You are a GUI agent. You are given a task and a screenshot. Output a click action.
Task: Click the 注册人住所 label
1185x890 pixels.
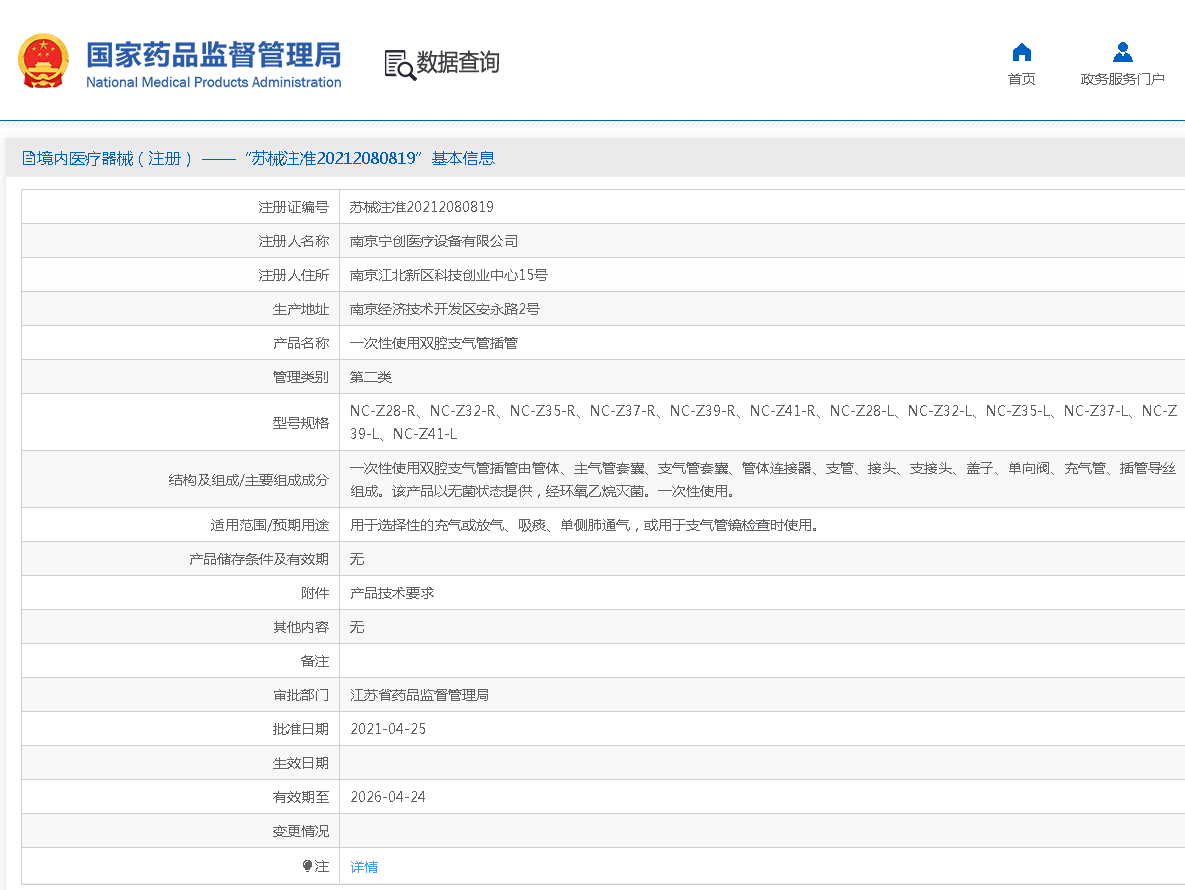click(294, 275)
